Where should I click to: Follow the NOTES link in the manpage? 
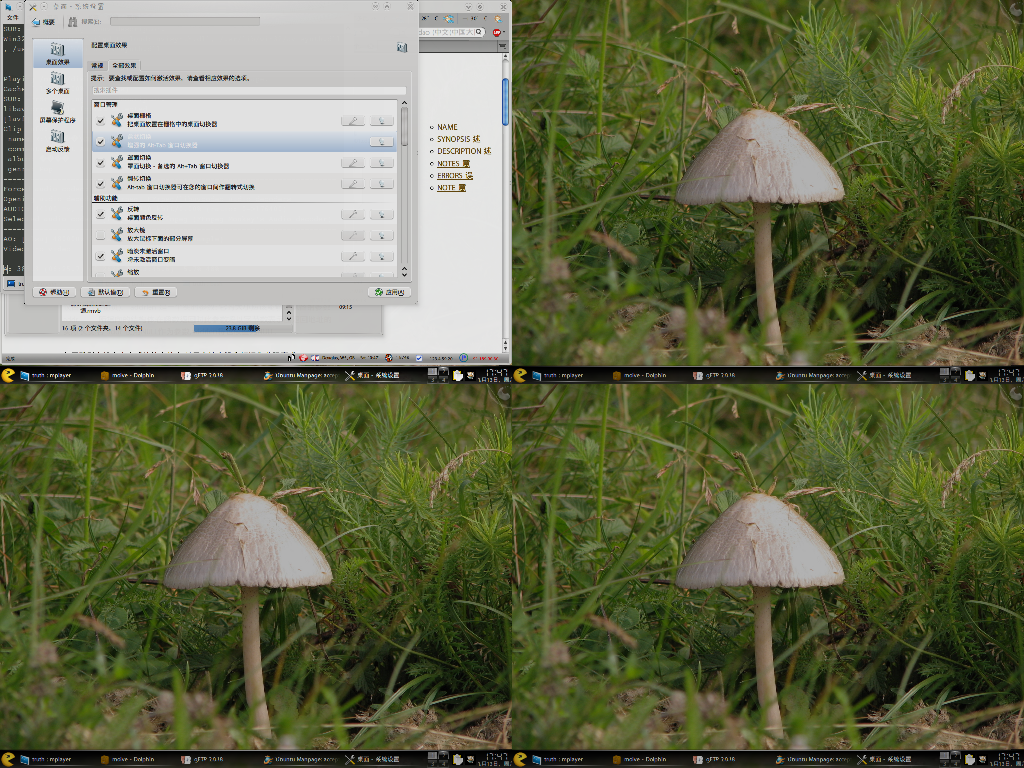(x=453, y=163)
